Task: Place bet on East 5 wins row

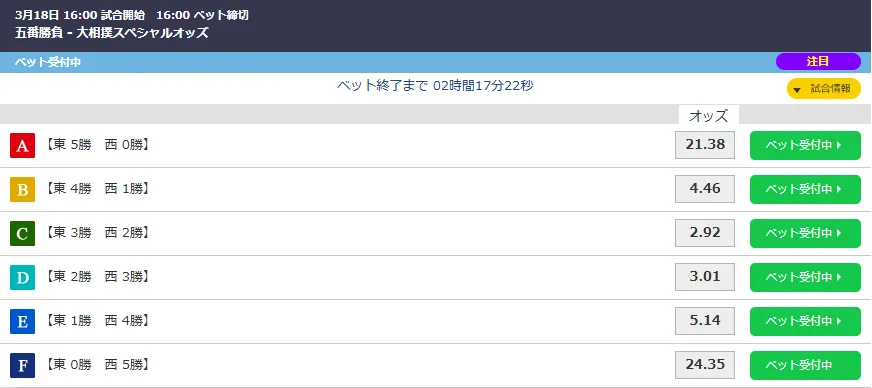Action: coord(805,146)
